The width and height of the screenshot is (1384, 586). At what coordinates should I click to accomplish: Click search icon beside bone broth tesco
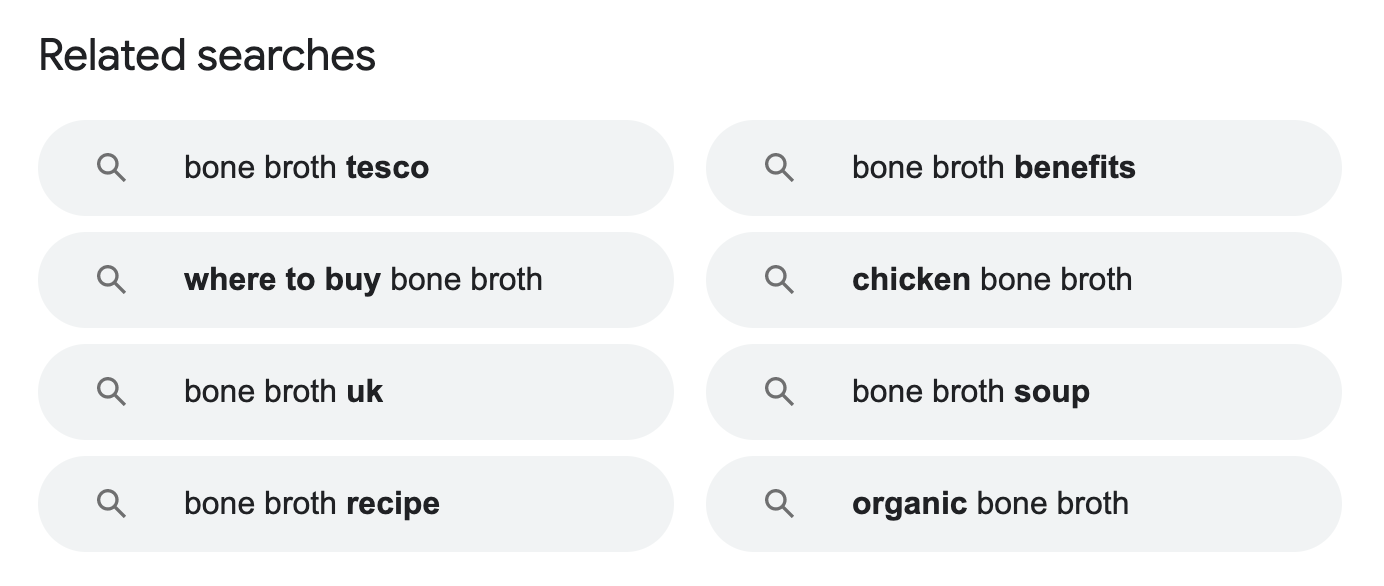(111, 168)
